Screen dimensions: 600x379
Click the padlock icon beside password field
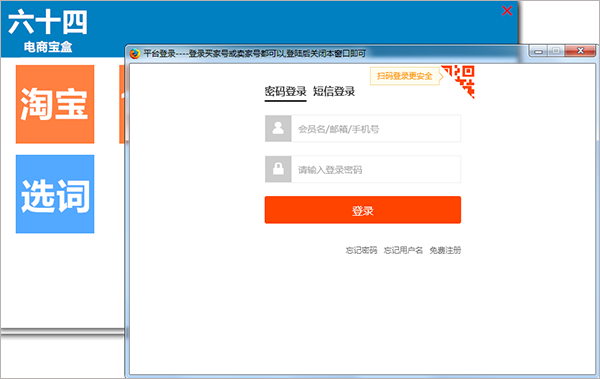coord(278,169)
